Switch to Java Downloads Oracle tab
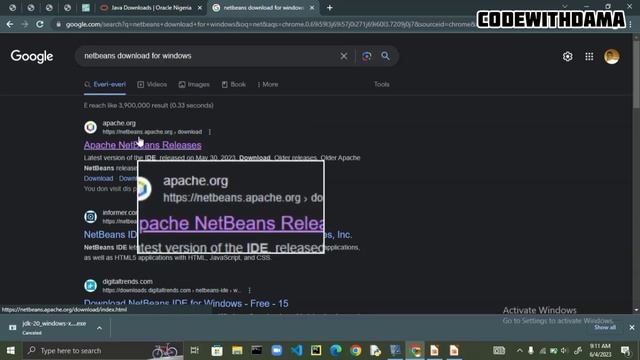This screenshot has height=360, width=640. pyautogui.click(x=151, y=8)
